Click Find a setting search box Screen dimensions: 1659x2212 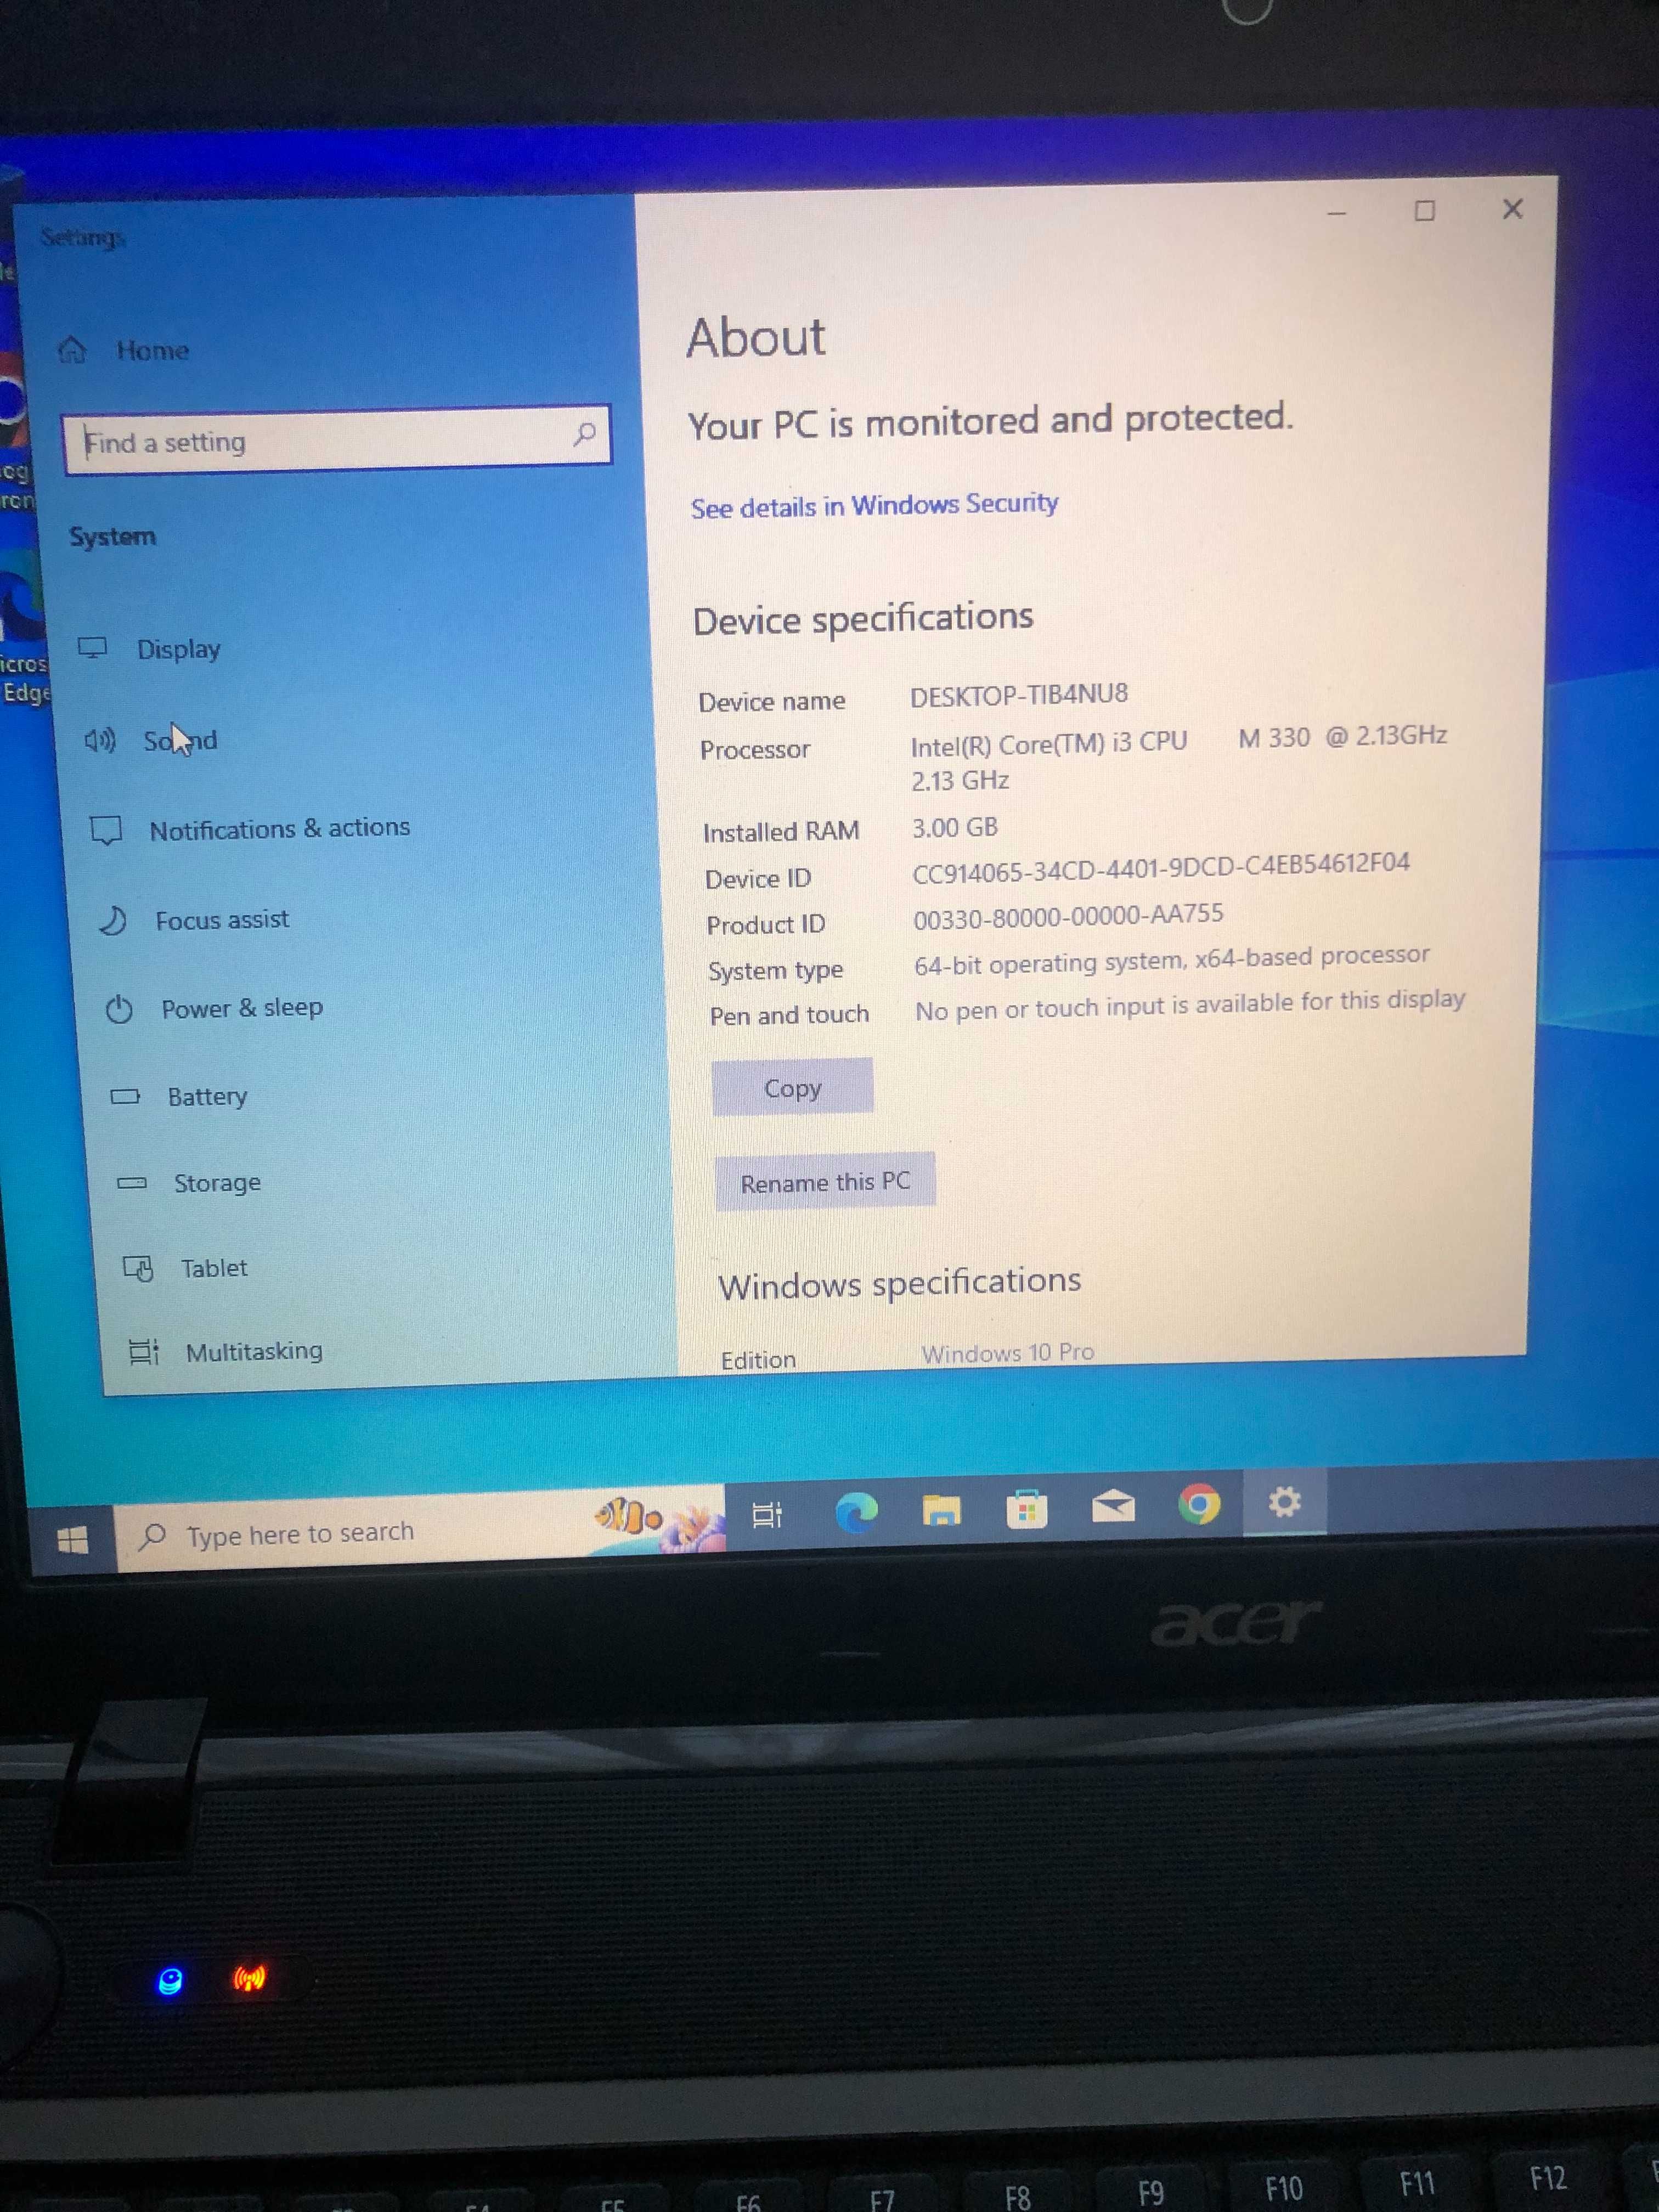(335, 441)
